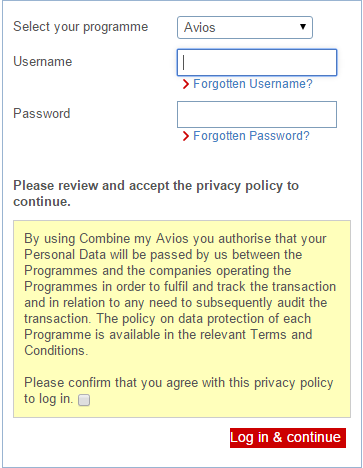This screenshot has height=468, width=363.
Task: Click the 'Combine my Avios' phrase in policy
Action: pos(134,239)
